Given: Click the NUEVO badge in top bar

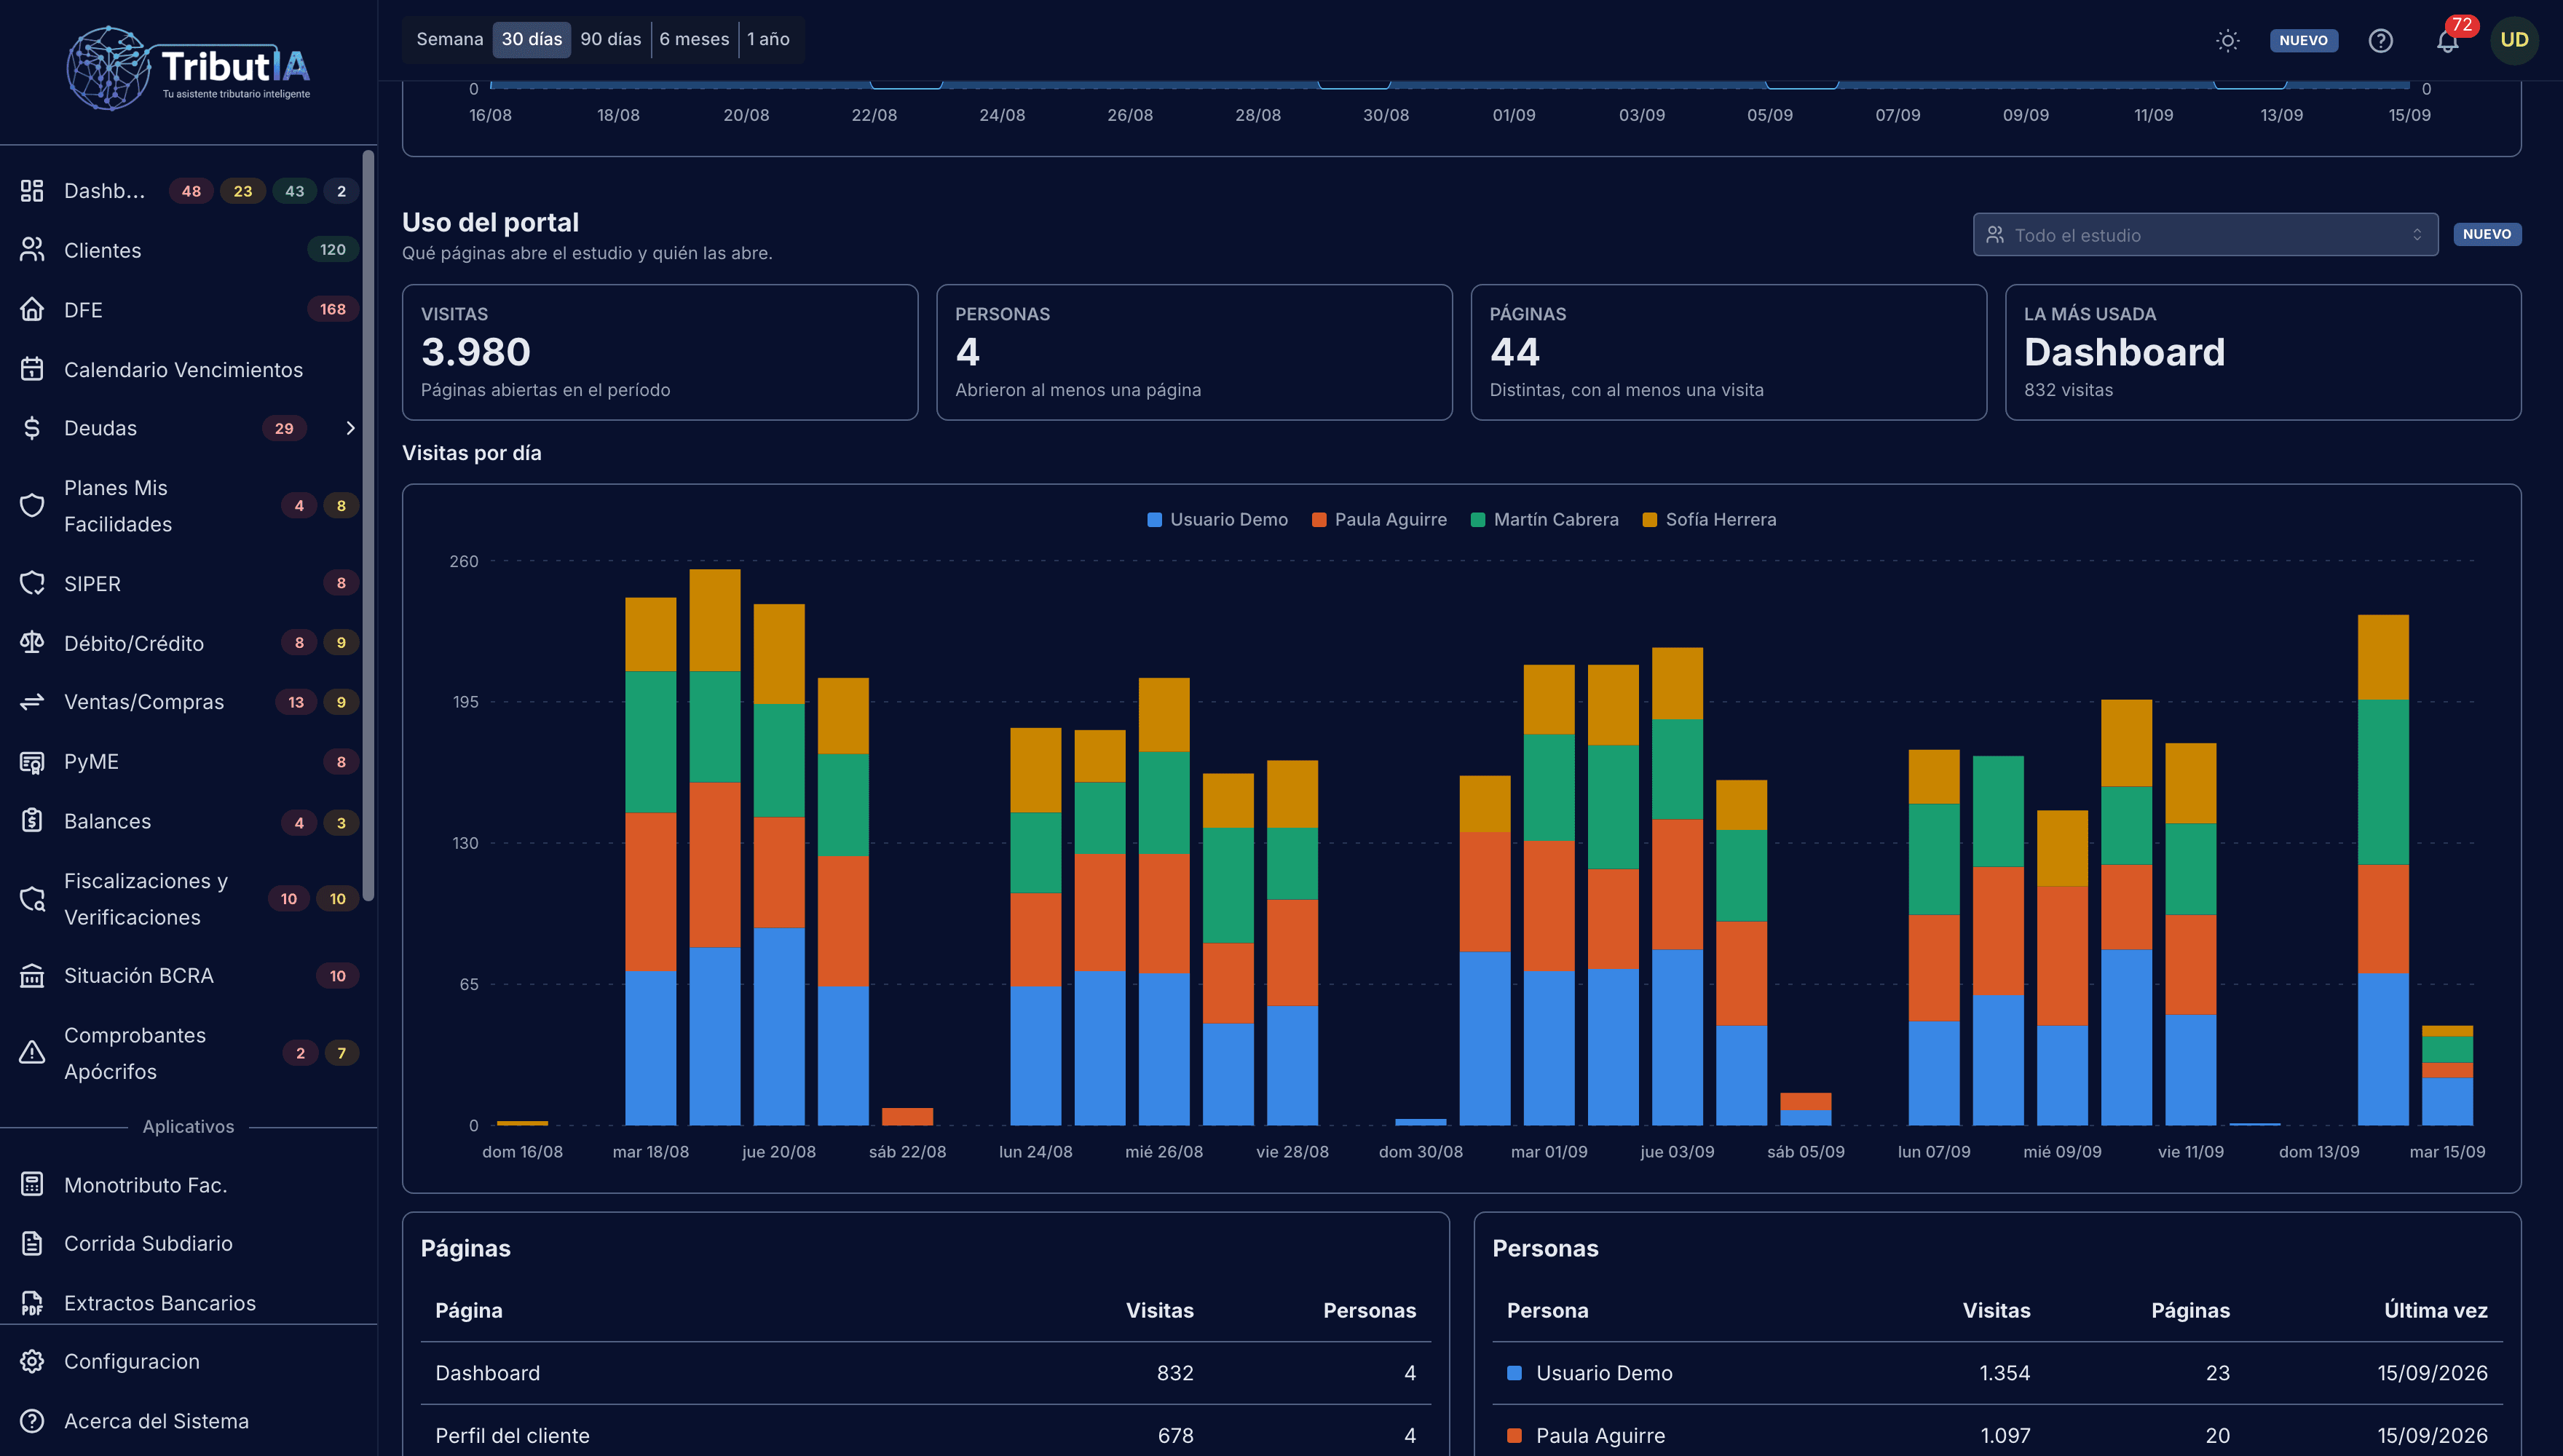Looking at the screenshot, I should pyautogui.click(x=2303, y=40).
